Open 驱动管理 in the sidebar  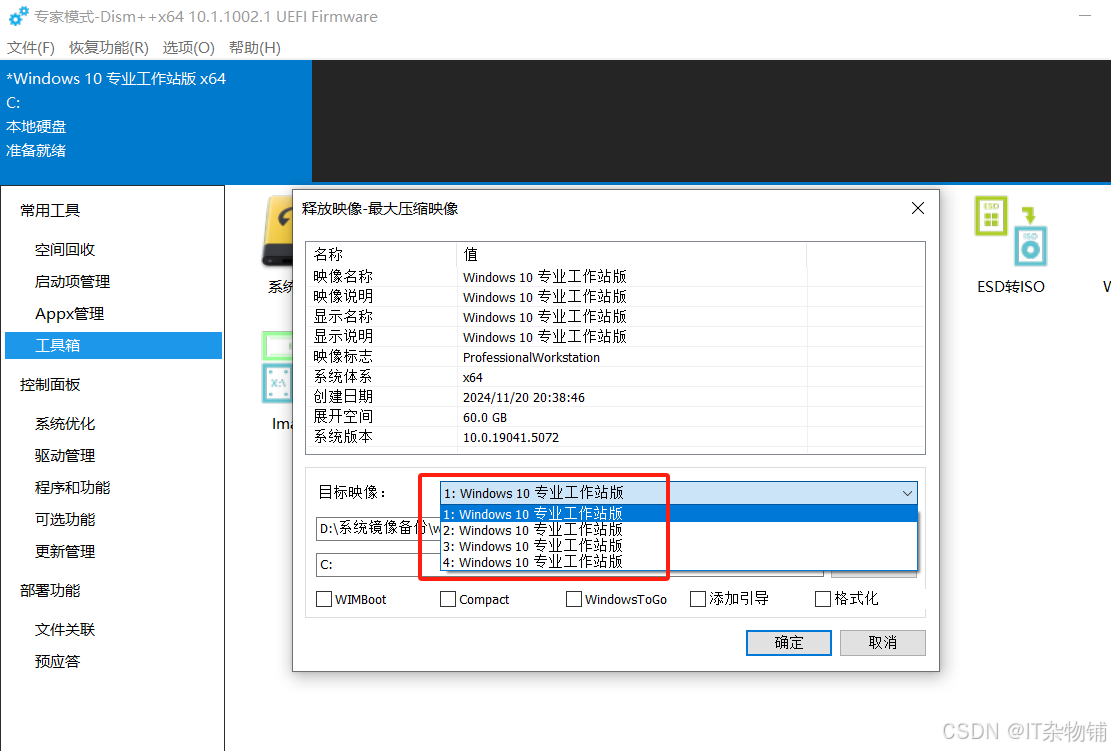click(x=64, y=456)
